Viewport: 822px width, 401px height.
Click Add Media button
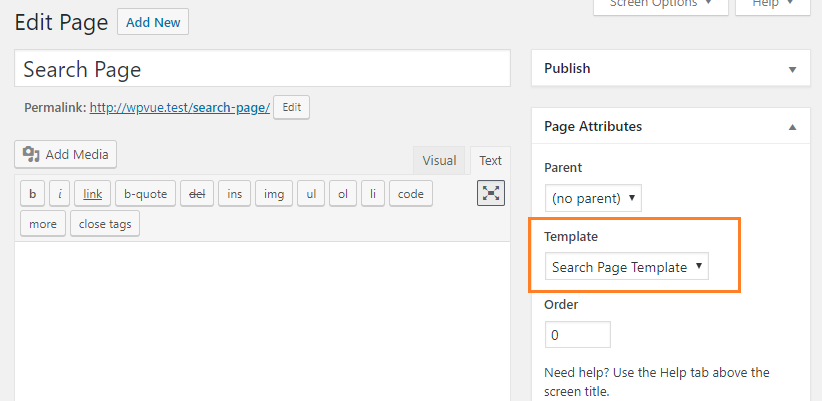click(66, 155)
